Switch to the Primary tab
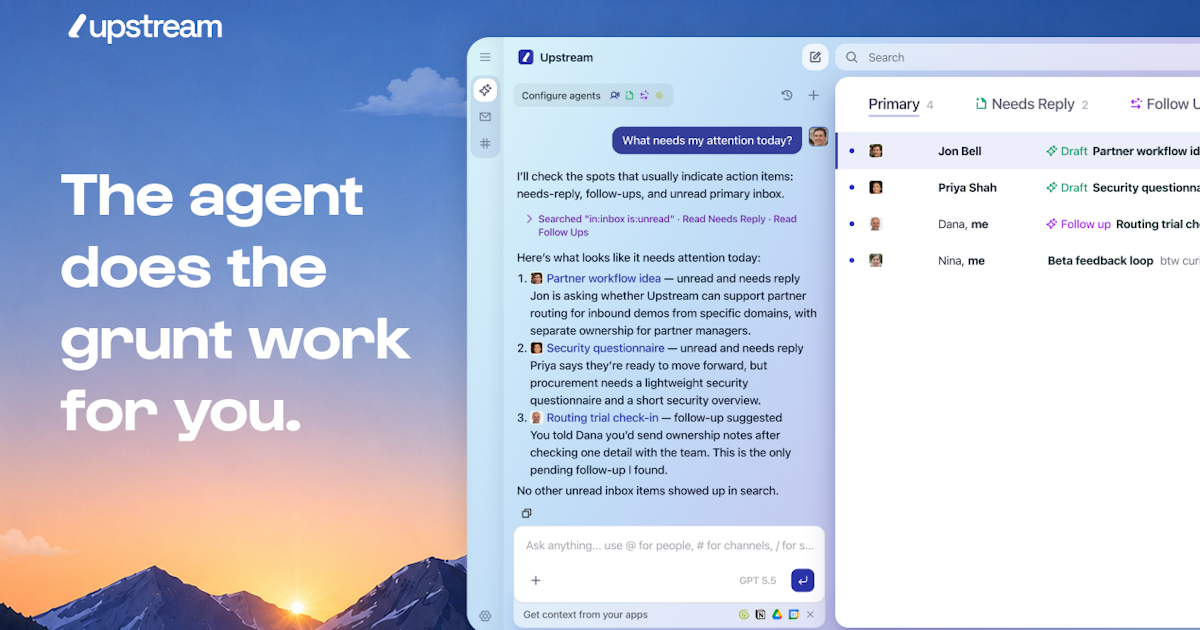 click(x=894, y=104)
